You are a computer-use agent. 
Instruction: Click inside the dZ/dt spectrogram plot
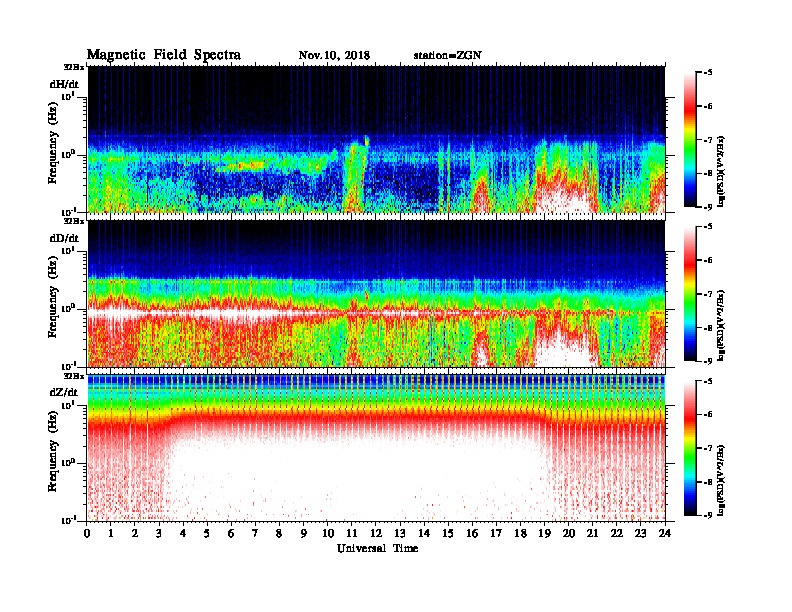[376, 448]
